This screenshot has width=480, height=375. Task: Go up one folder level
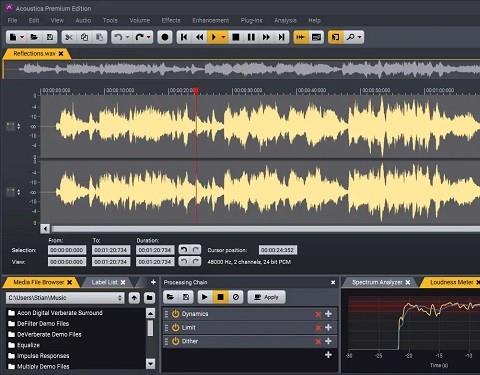click(134, 298)
